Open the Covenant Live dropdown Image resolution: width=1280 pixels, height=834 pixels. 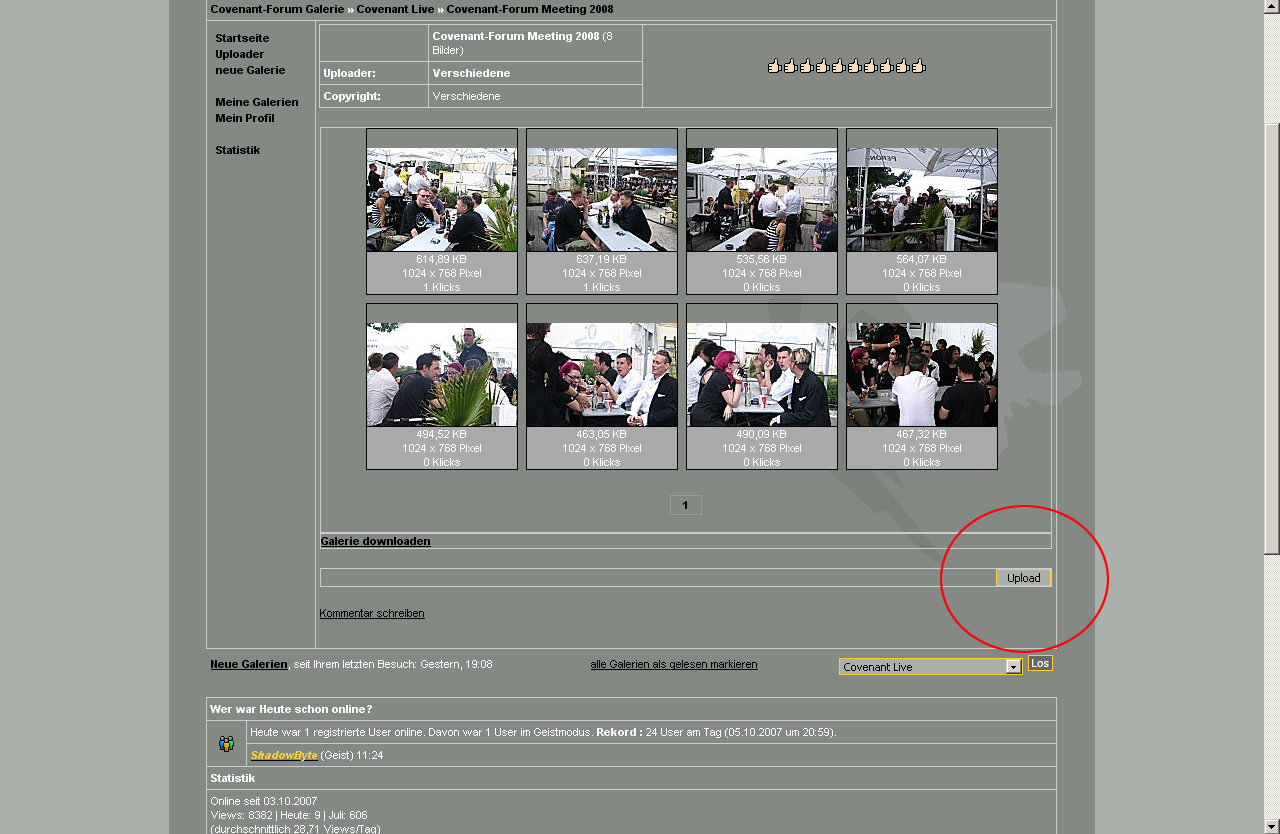[1013, 667]
